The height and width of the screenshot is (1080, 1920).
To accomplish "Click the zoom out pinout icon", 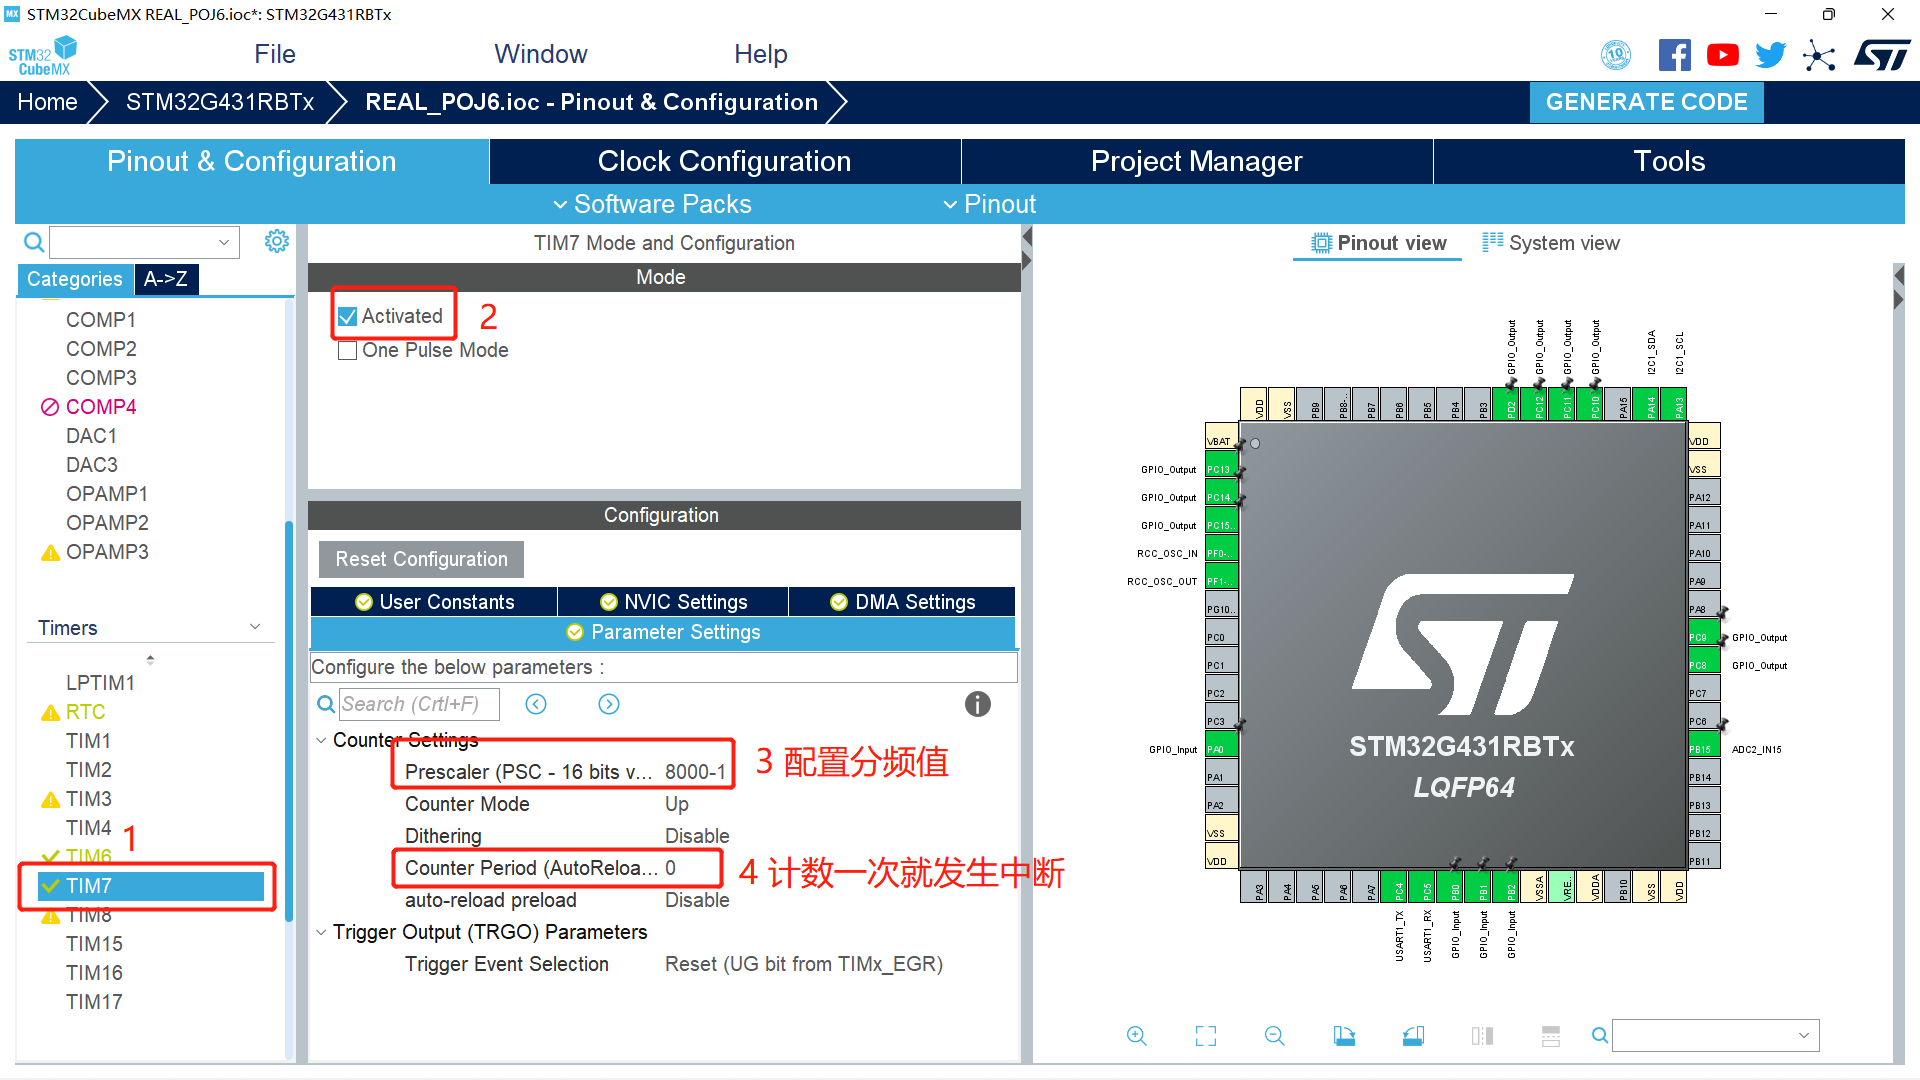I will coord(1274,1036).
